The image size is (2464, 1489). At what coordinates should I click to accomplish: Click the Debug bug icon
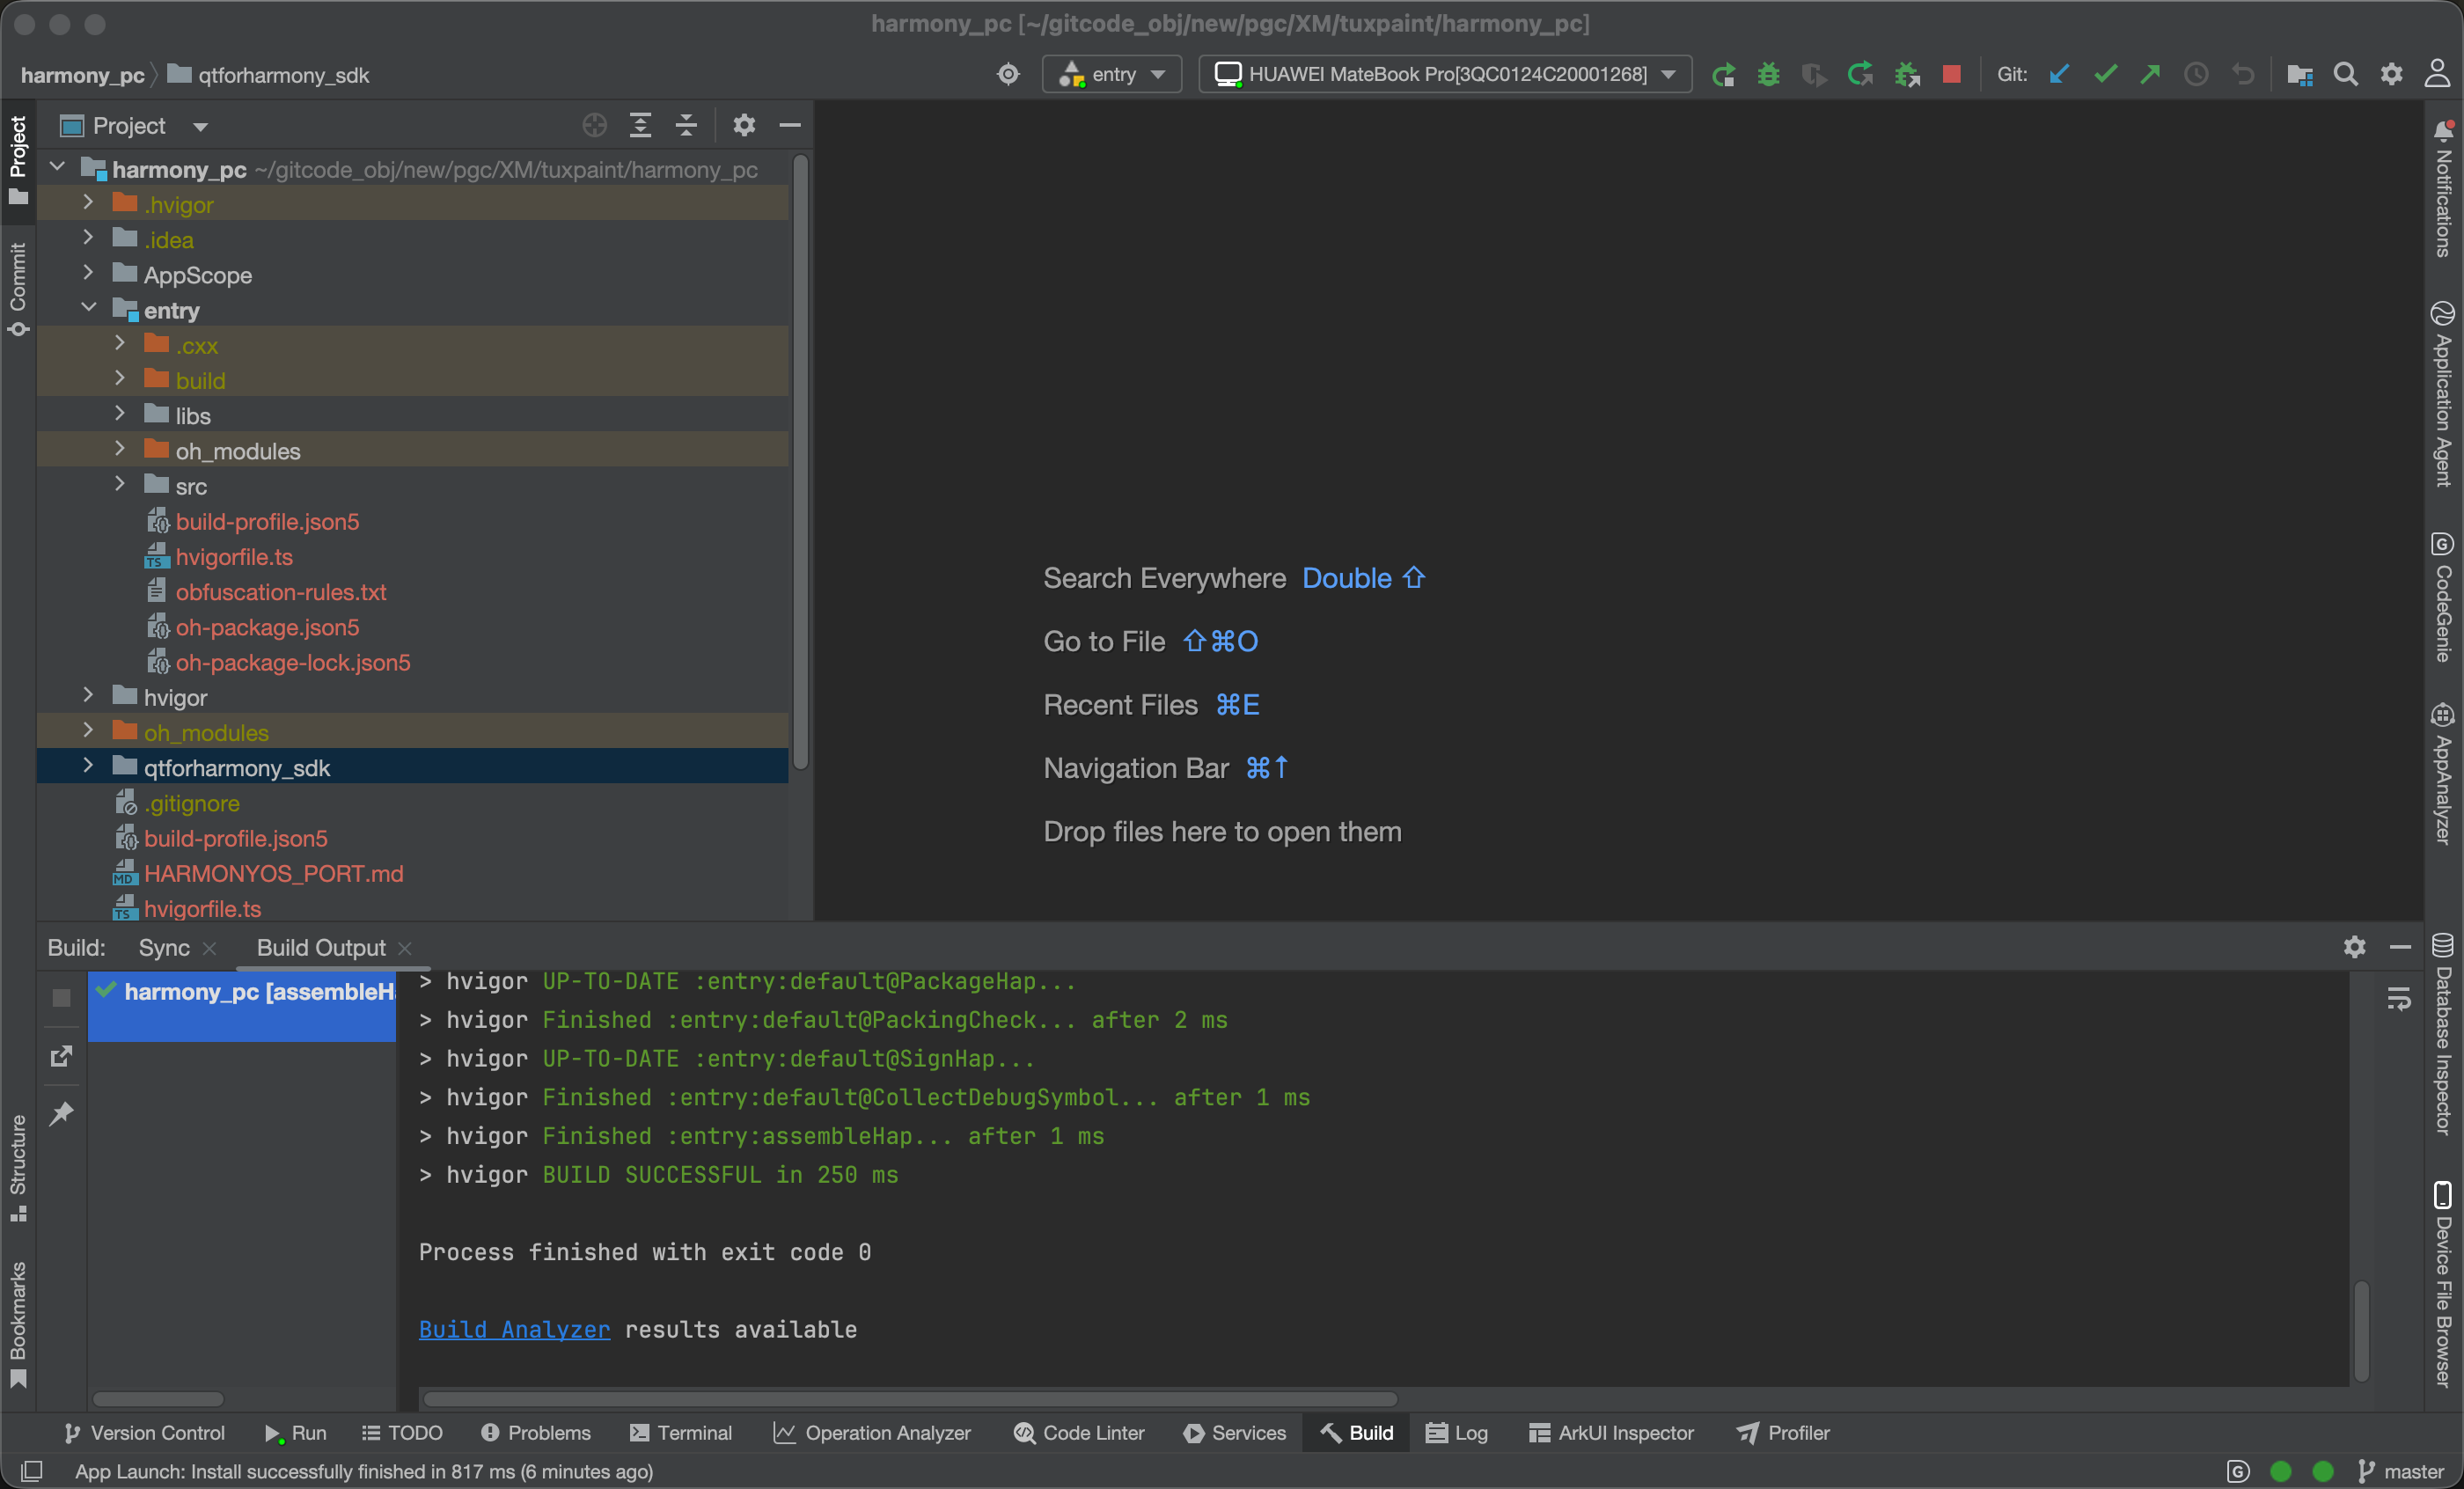click(x=1768, y=75)
